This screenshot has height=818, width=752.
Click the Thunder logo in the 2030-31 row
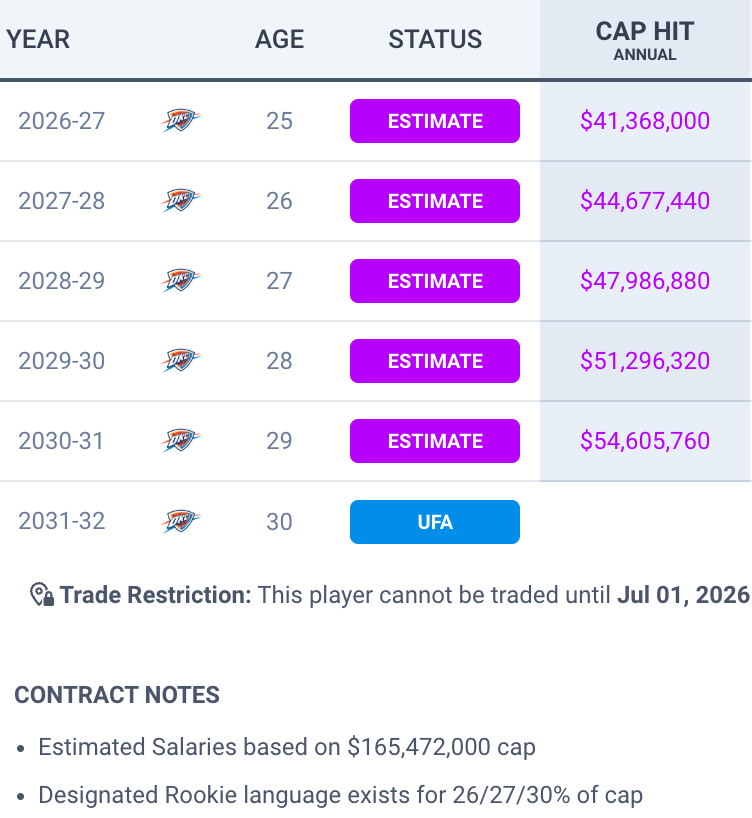(180, 441)
